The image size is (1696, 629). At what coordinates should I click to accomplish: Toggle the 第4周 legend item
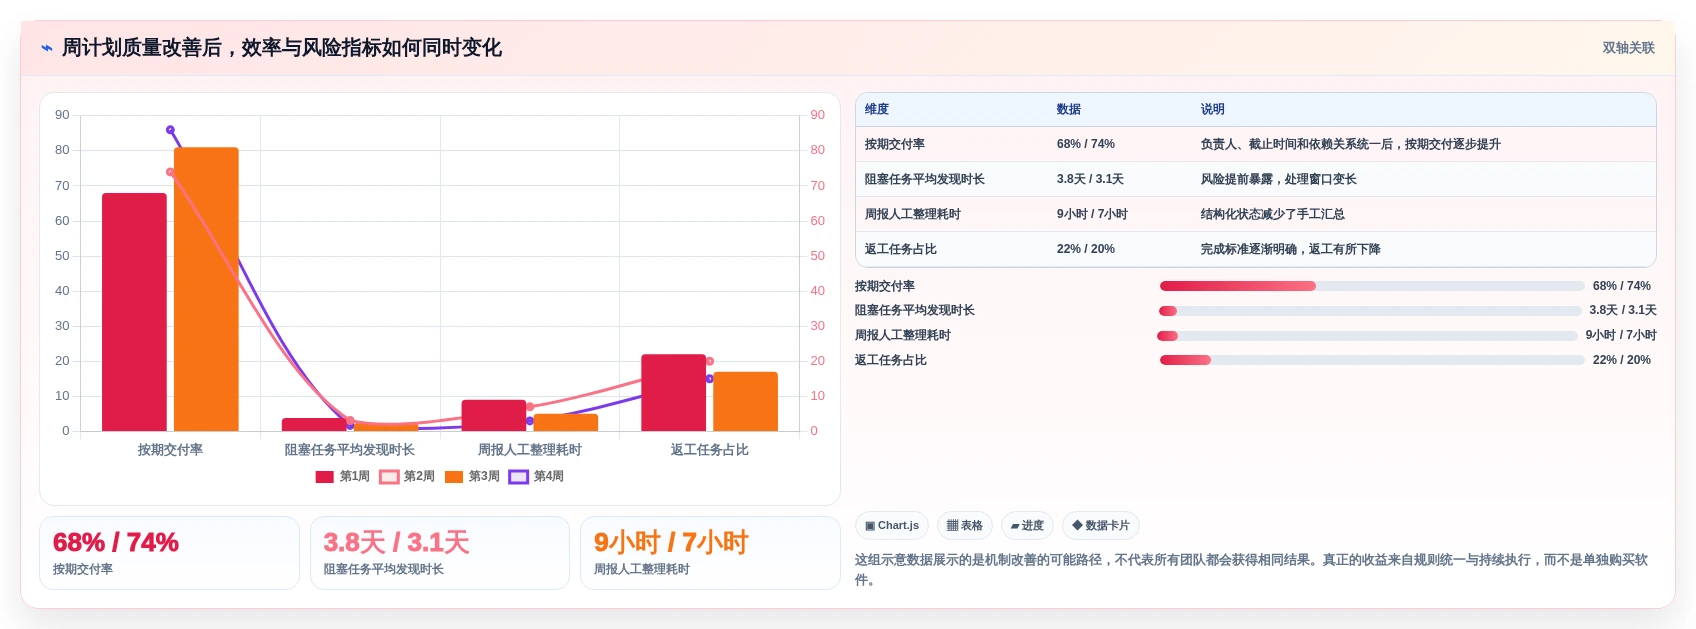coord(537,477)
